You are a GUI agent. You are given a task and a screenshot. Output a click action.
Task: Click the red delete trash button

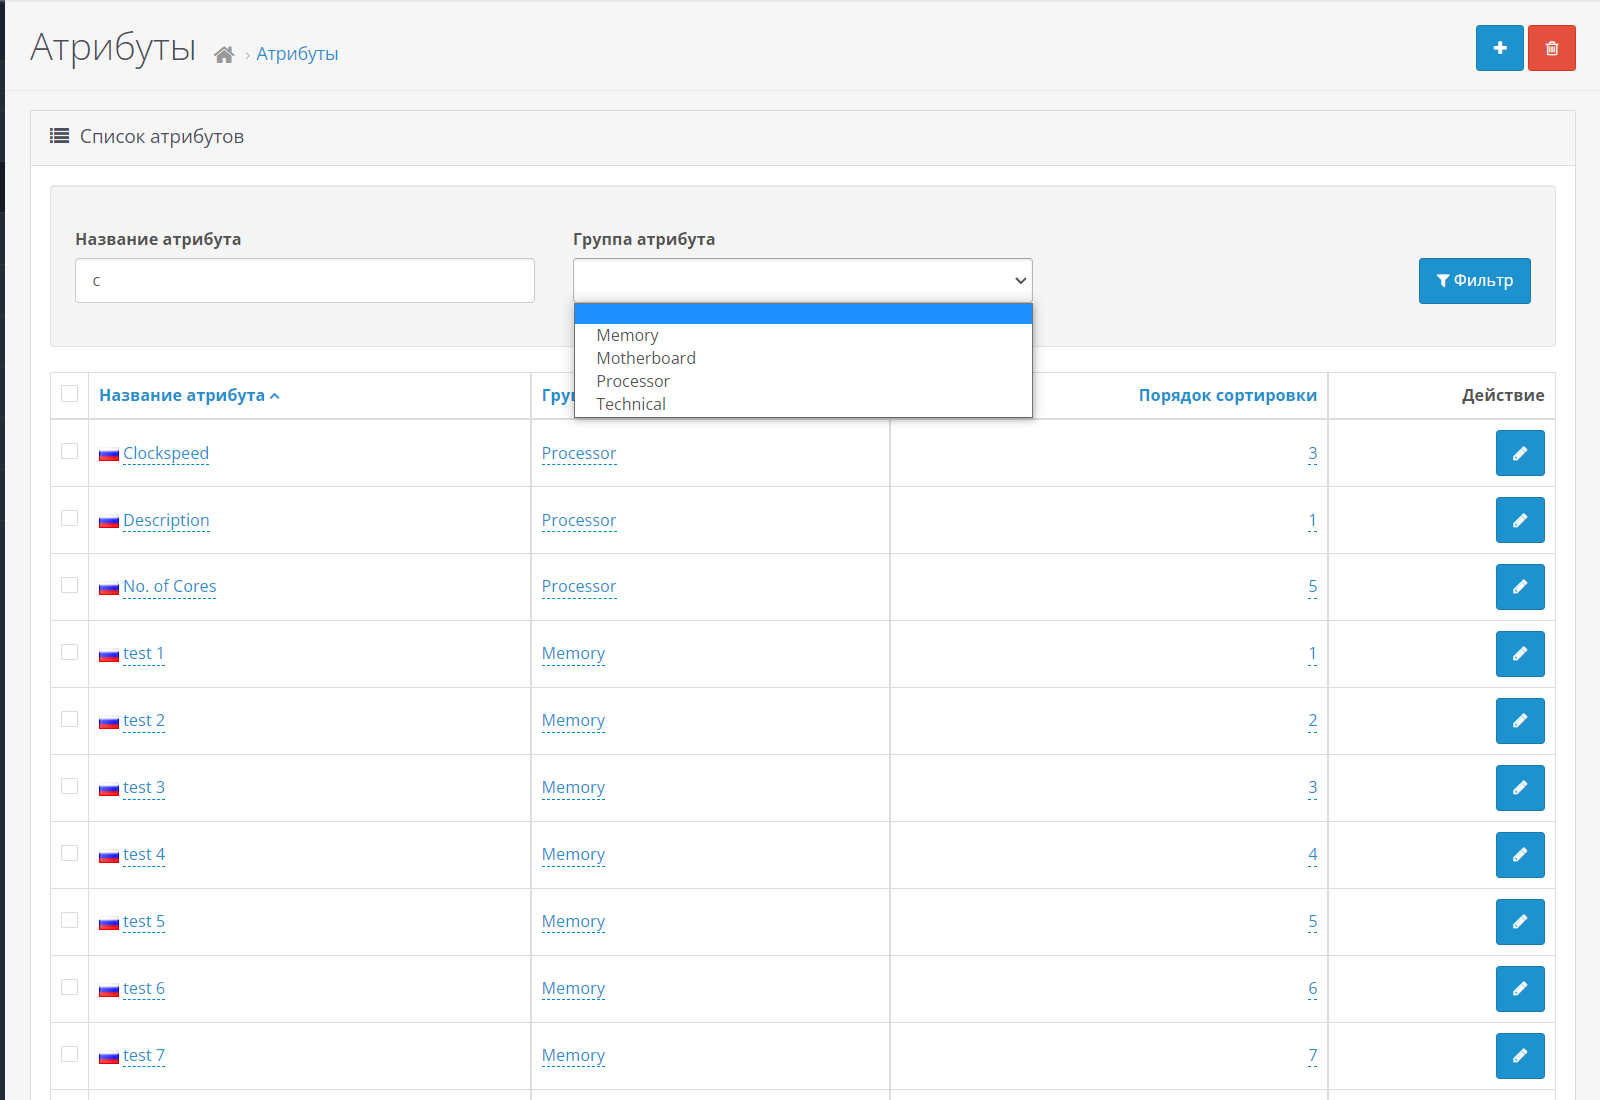[1551, 48]
